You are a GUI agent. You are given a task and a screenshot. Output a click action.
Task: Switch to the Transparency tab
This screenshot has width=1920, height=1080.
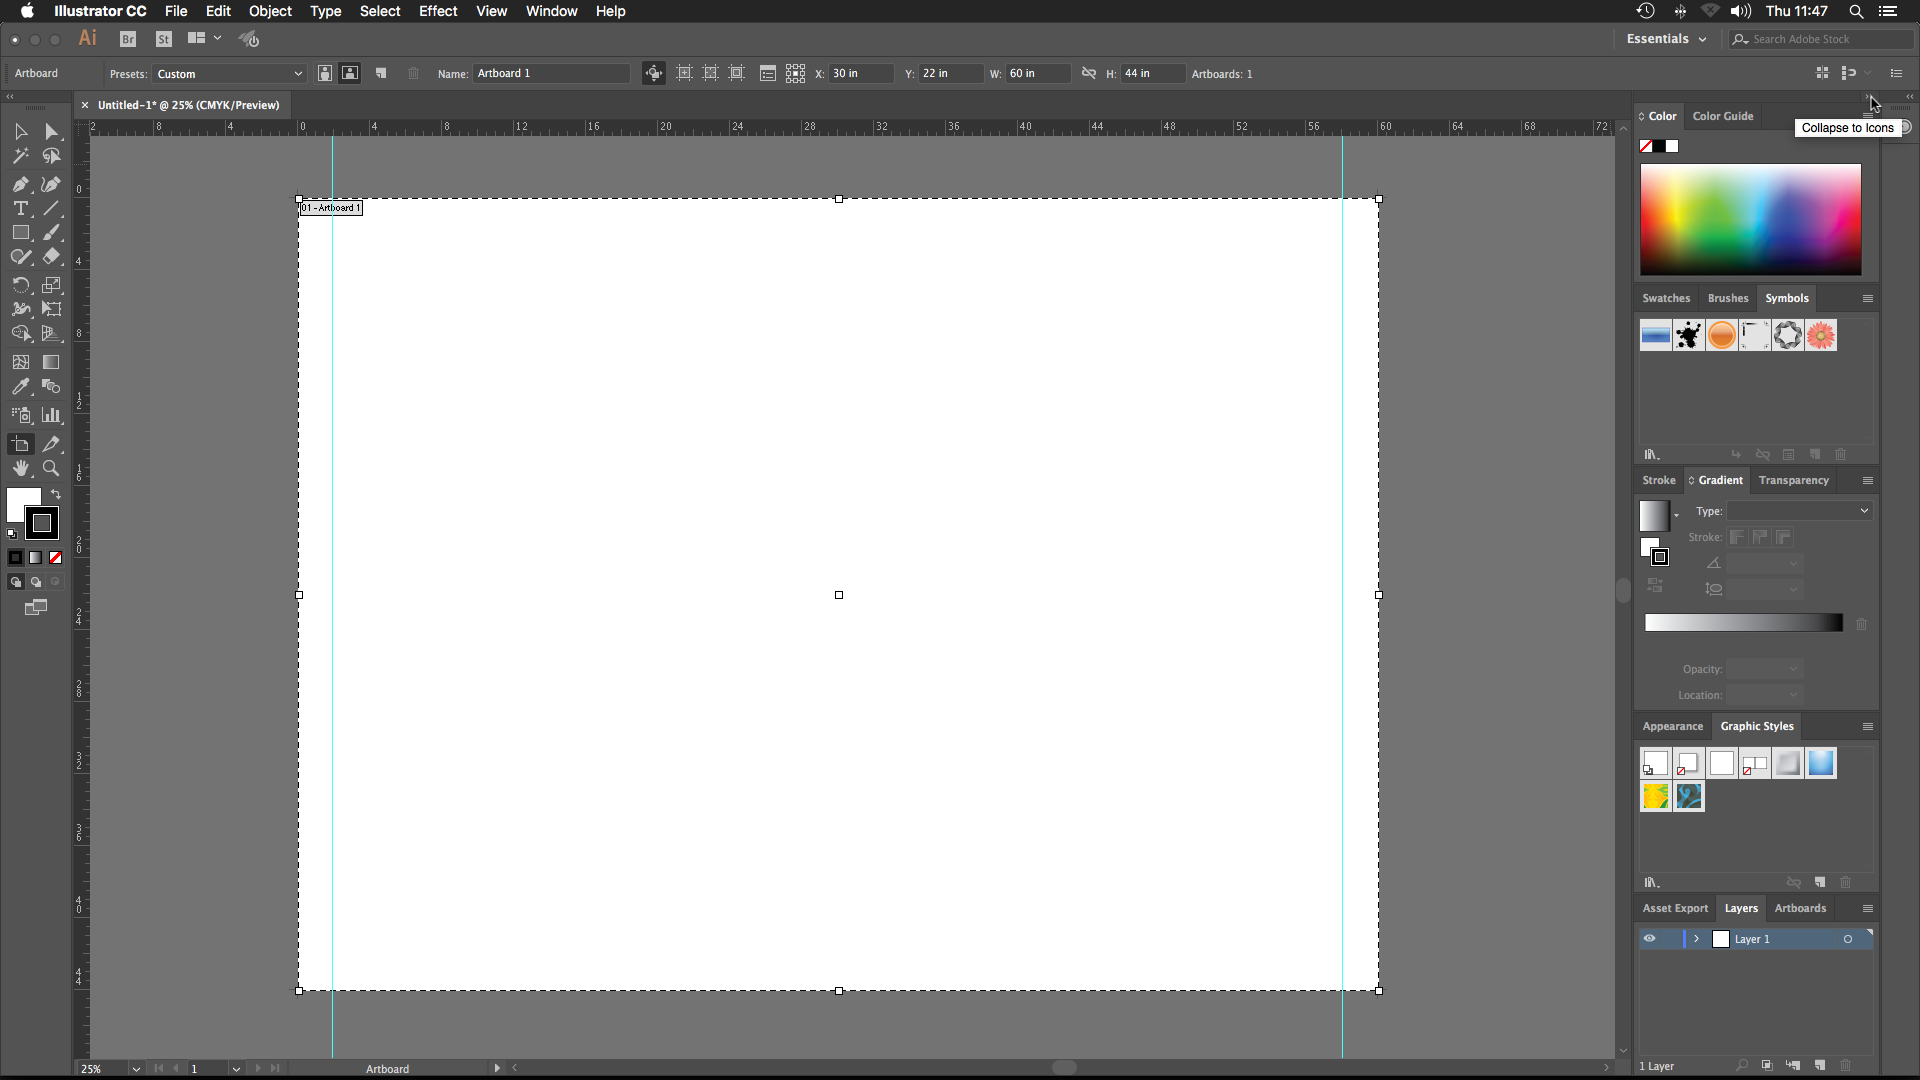[x=1794, y=480]
